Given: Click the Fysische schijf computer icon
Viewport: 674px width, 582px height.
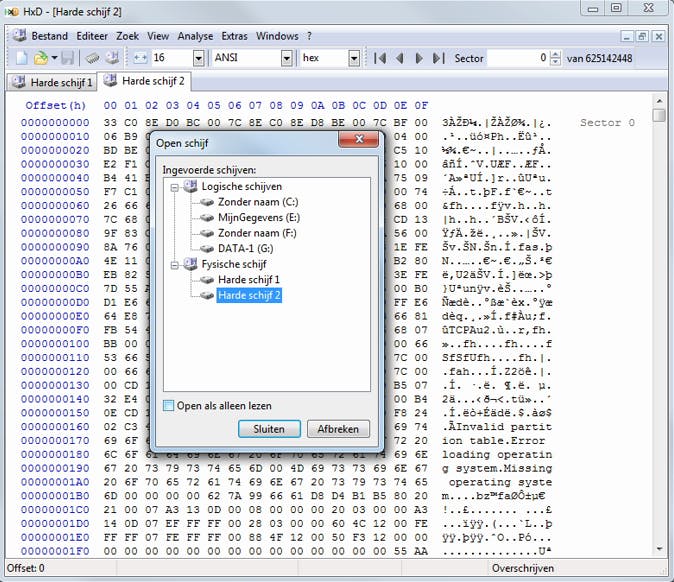Looking at the screenshot, I should point(190,264).
